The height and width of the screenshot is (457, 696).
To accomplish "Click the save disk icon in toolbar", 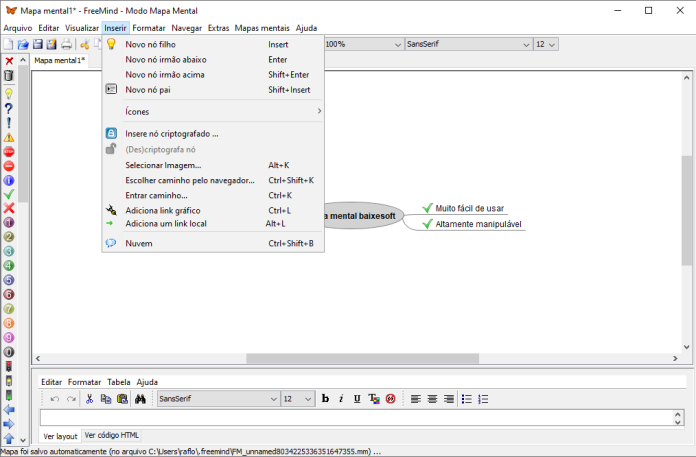I will (x=38, y=44).
